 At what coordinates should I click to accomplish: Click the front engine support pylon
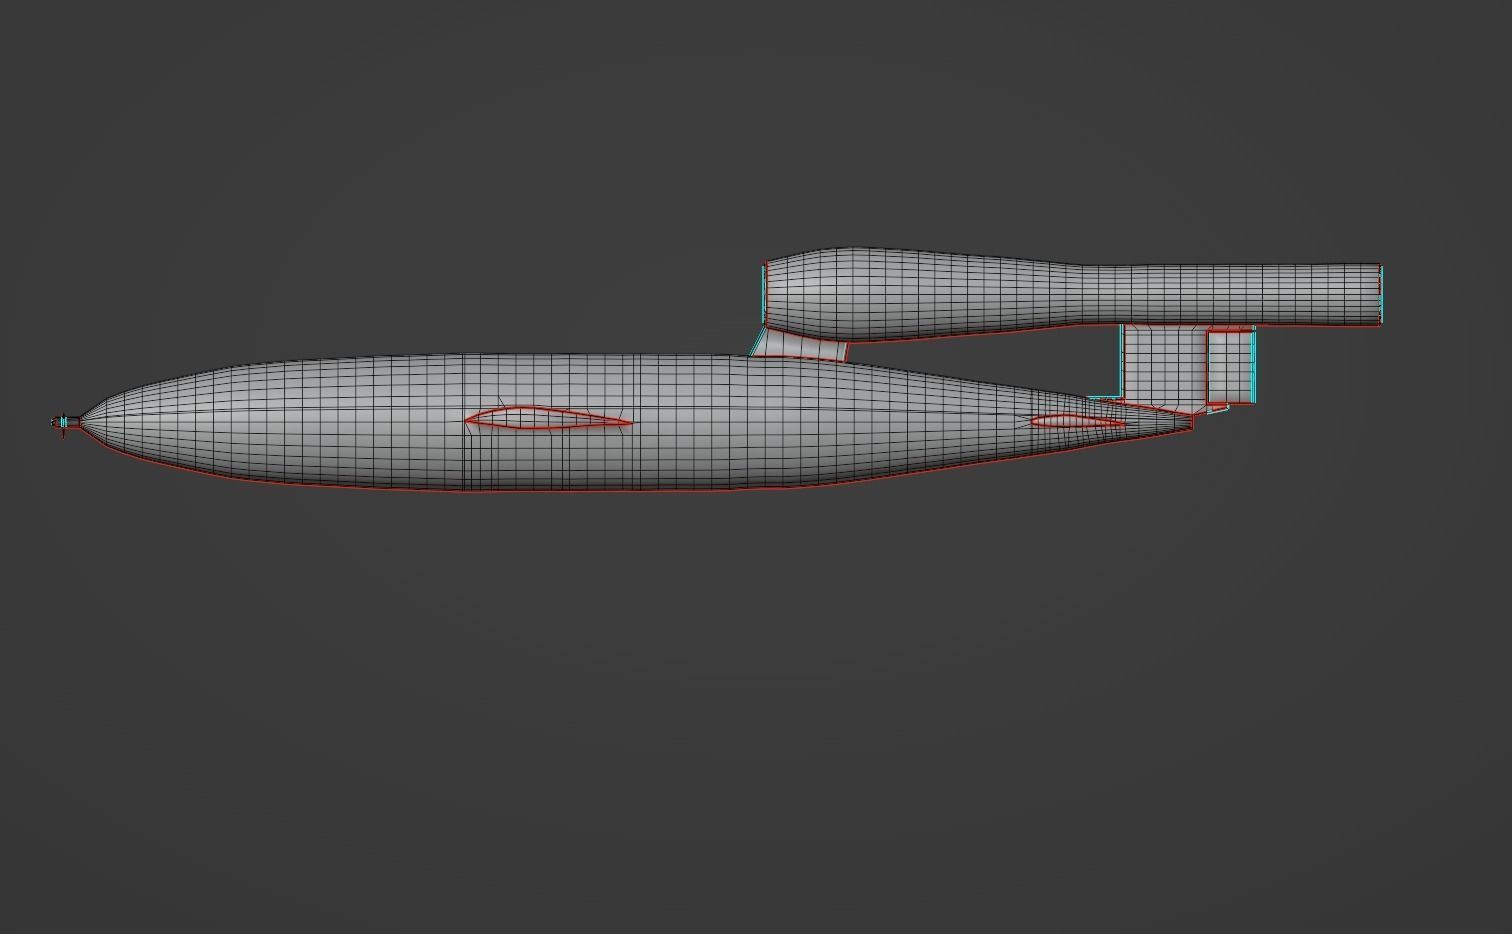pos(799,345)
